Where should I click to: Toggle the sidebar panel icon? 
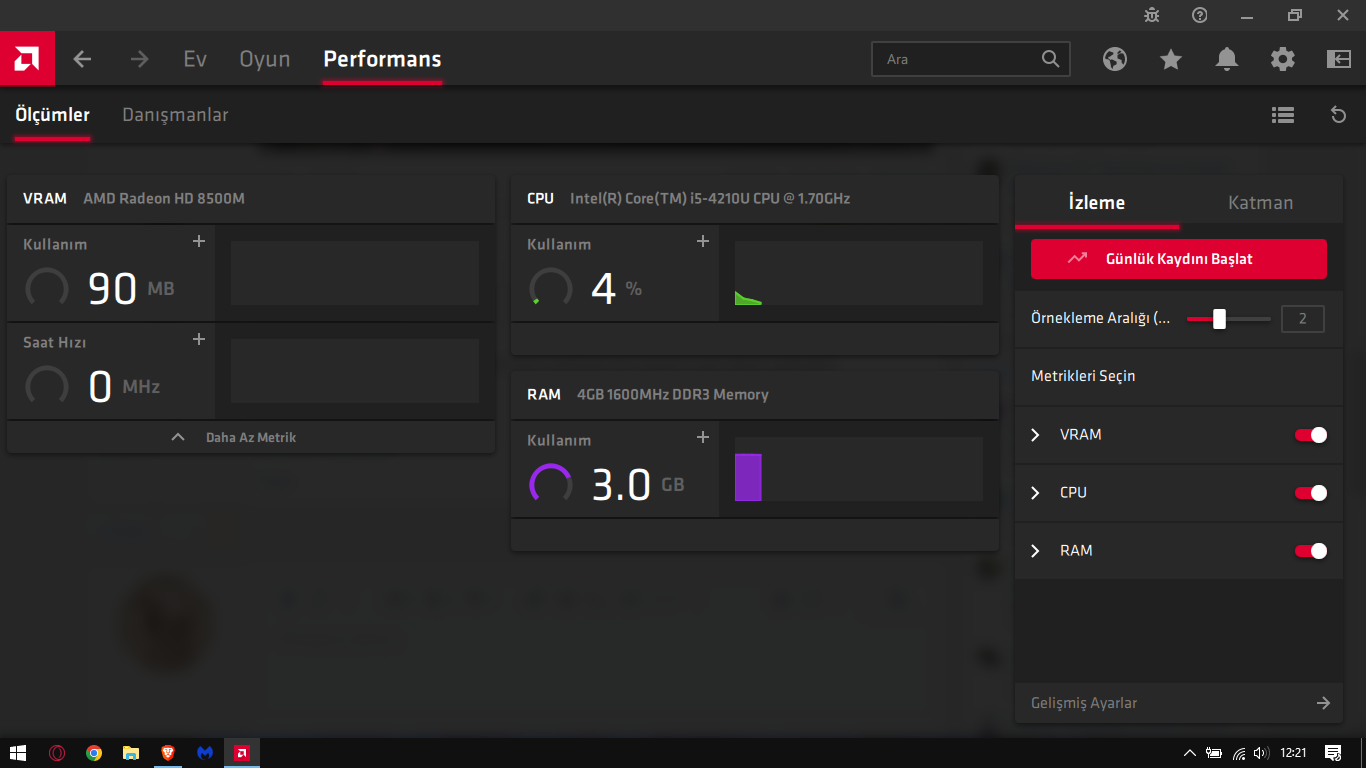tap(1339, 59)
